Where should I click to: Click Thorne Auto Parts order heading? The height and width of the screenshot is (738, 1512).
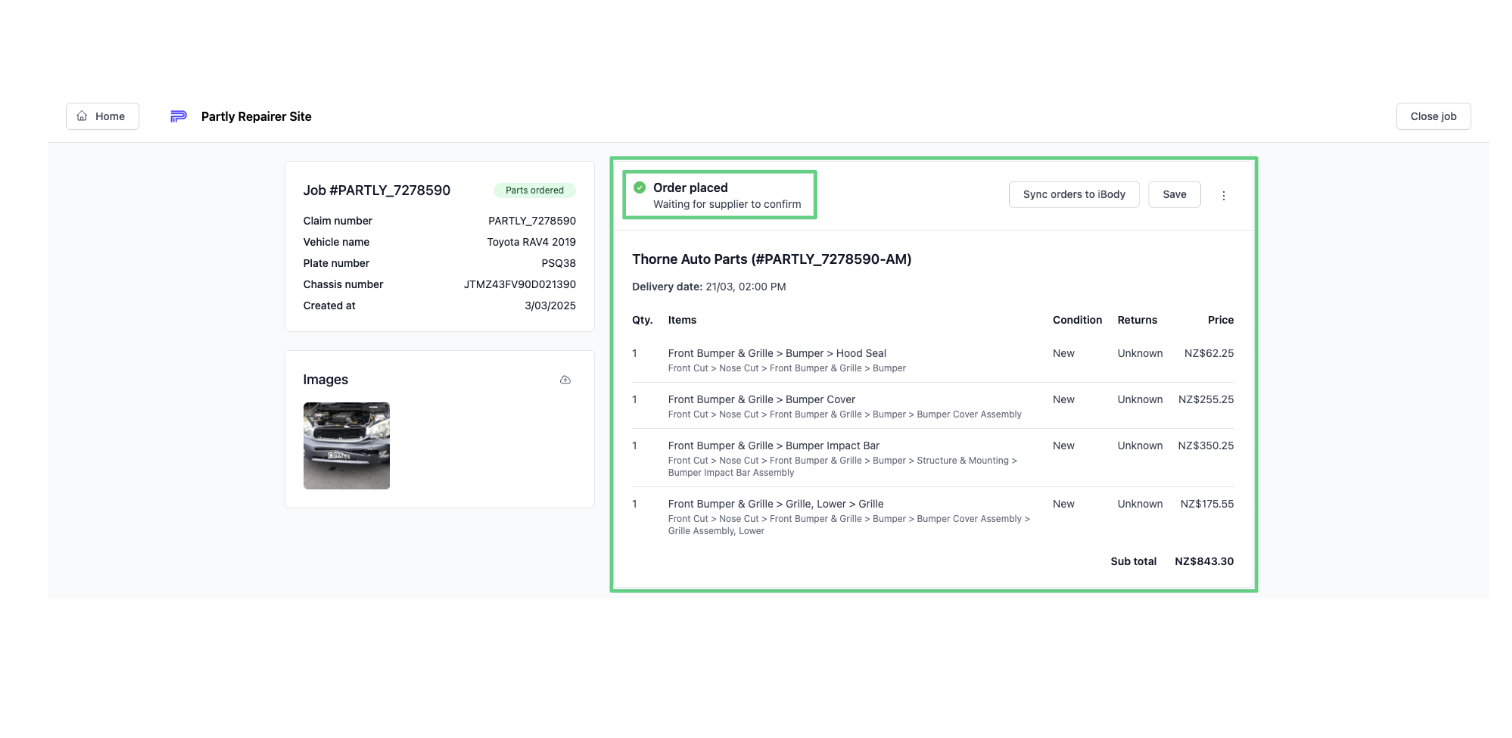tap(772, 259)
